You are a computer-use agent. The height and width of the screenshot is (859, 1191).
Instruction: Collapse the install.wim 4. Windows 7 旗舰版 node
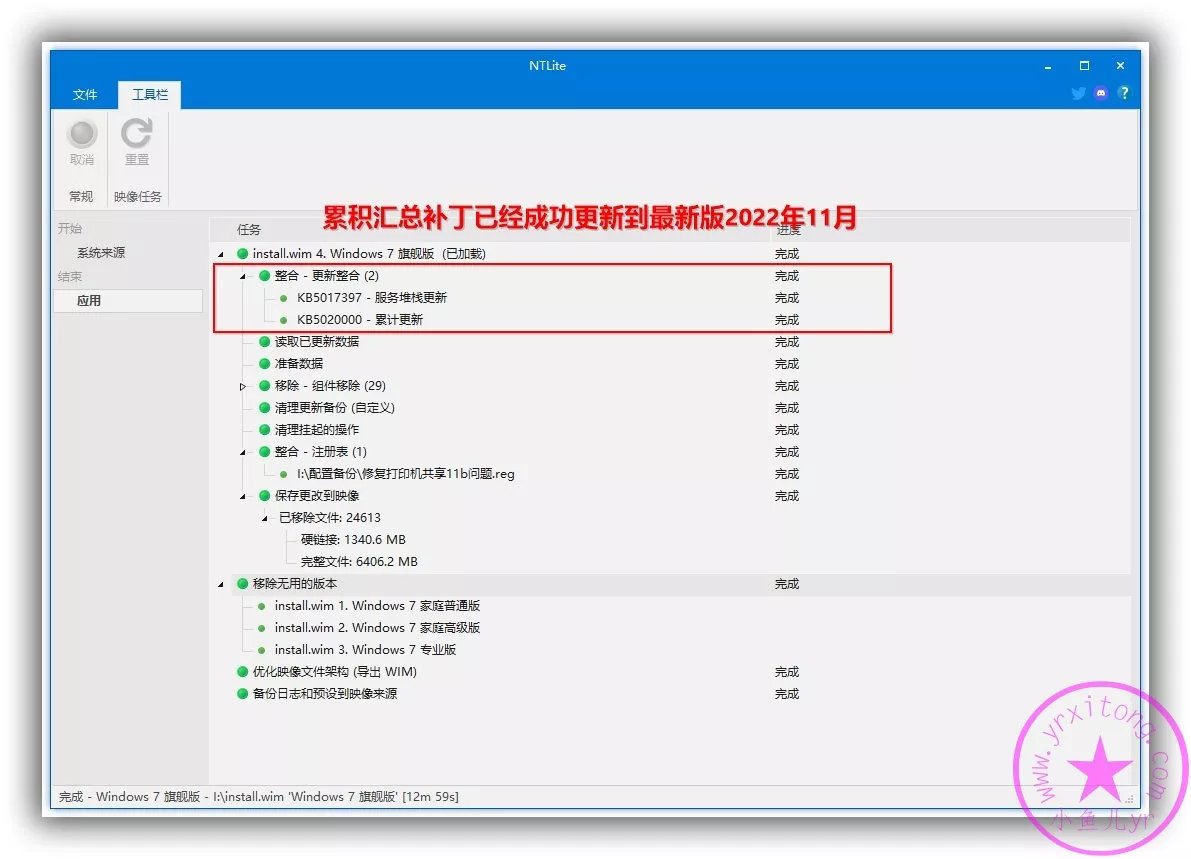coord(221,254)
